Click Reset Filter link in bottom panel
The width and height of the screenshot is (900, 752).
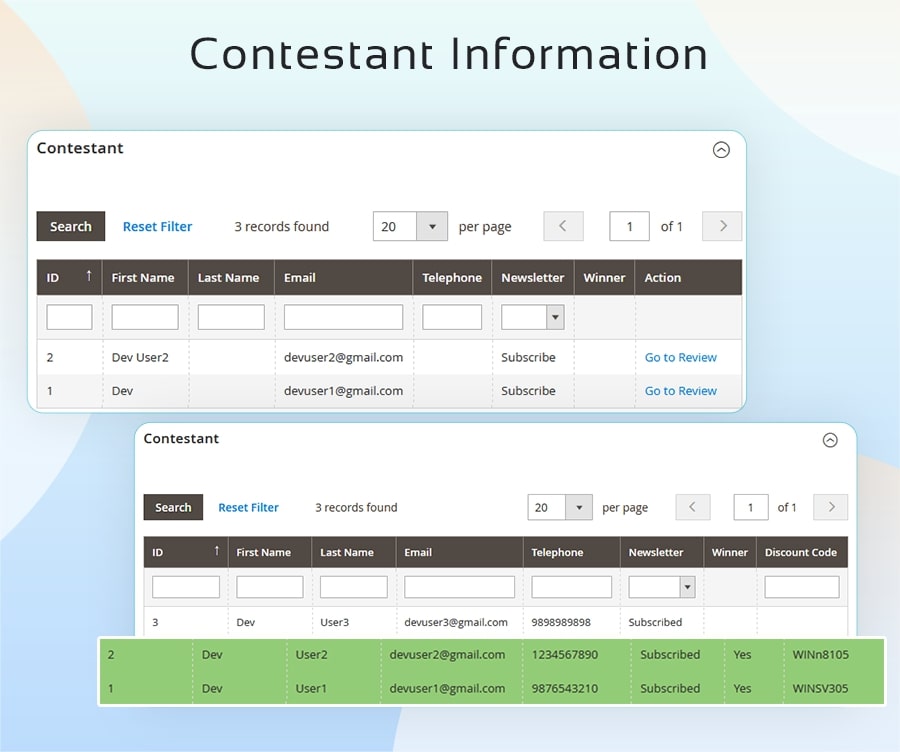click(248, 507)
